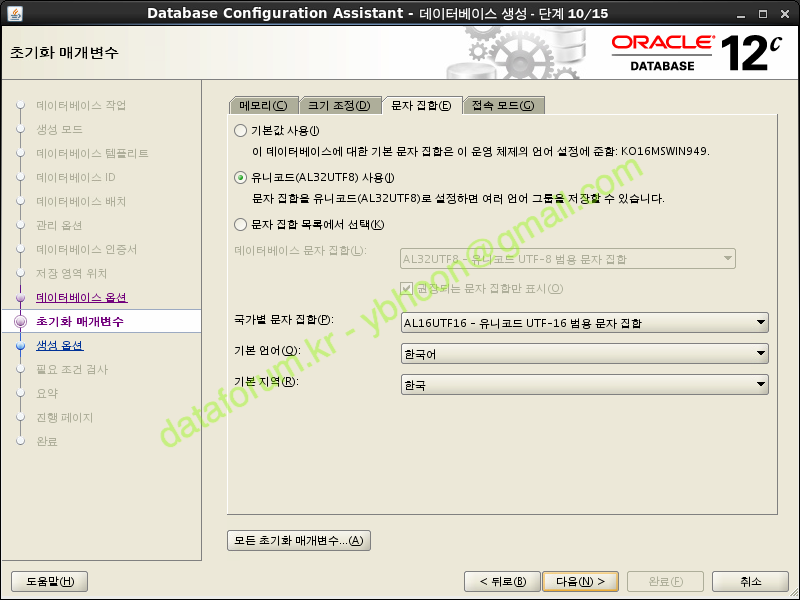
Task: Open the 국가별 문자 집합 dropdown
Action: pos(584,323)
